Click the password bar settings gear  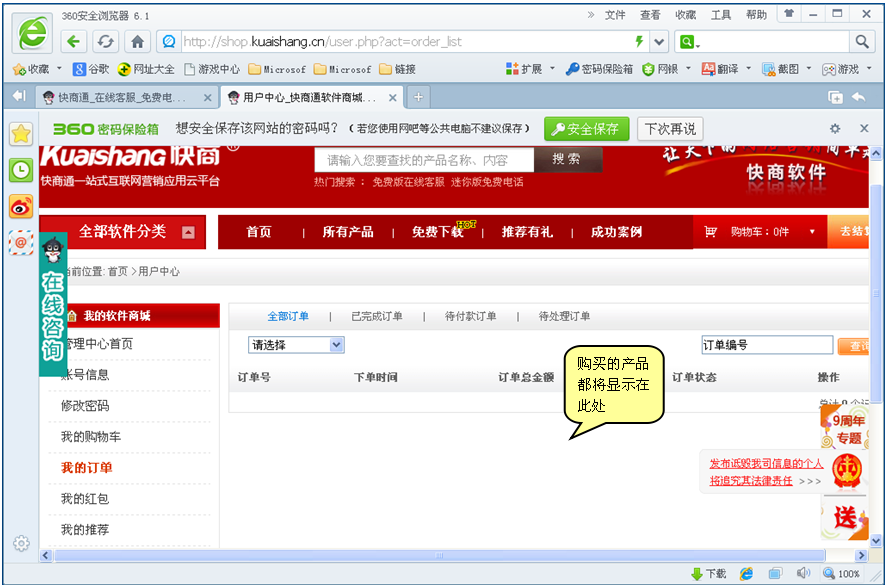pos(835,129)
